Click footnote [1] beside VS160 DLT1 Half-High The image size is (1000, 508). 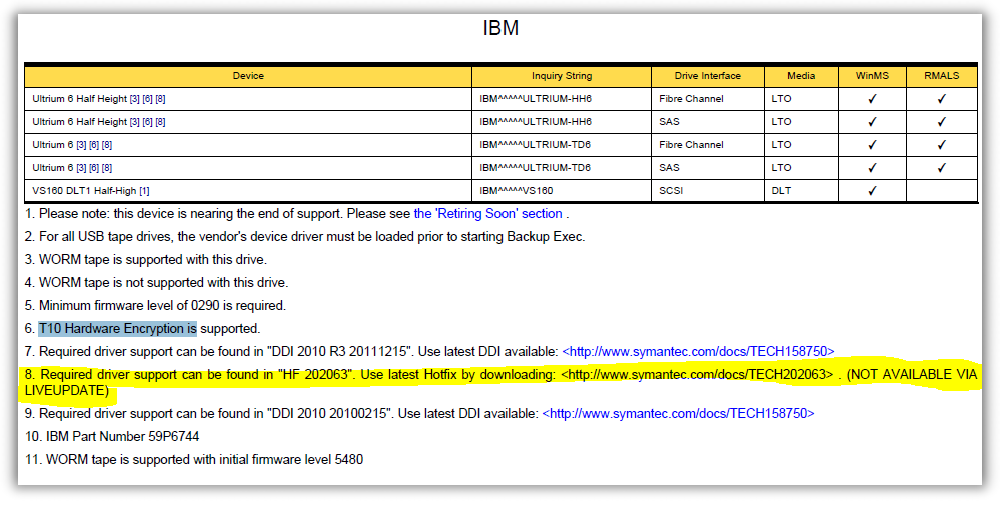coord(144,190)
